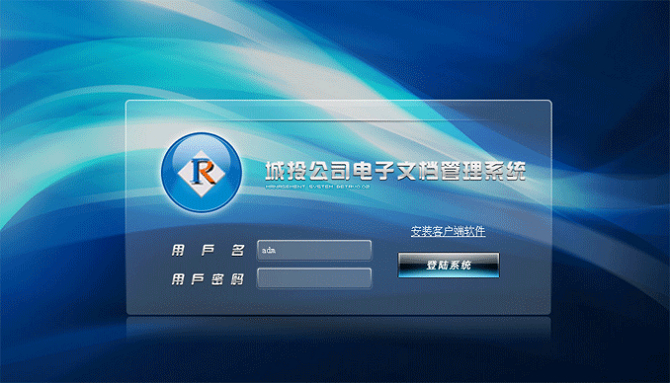Click the 城投公司电子文档管理系统 title
670x383 pixels.
(395, 171)
